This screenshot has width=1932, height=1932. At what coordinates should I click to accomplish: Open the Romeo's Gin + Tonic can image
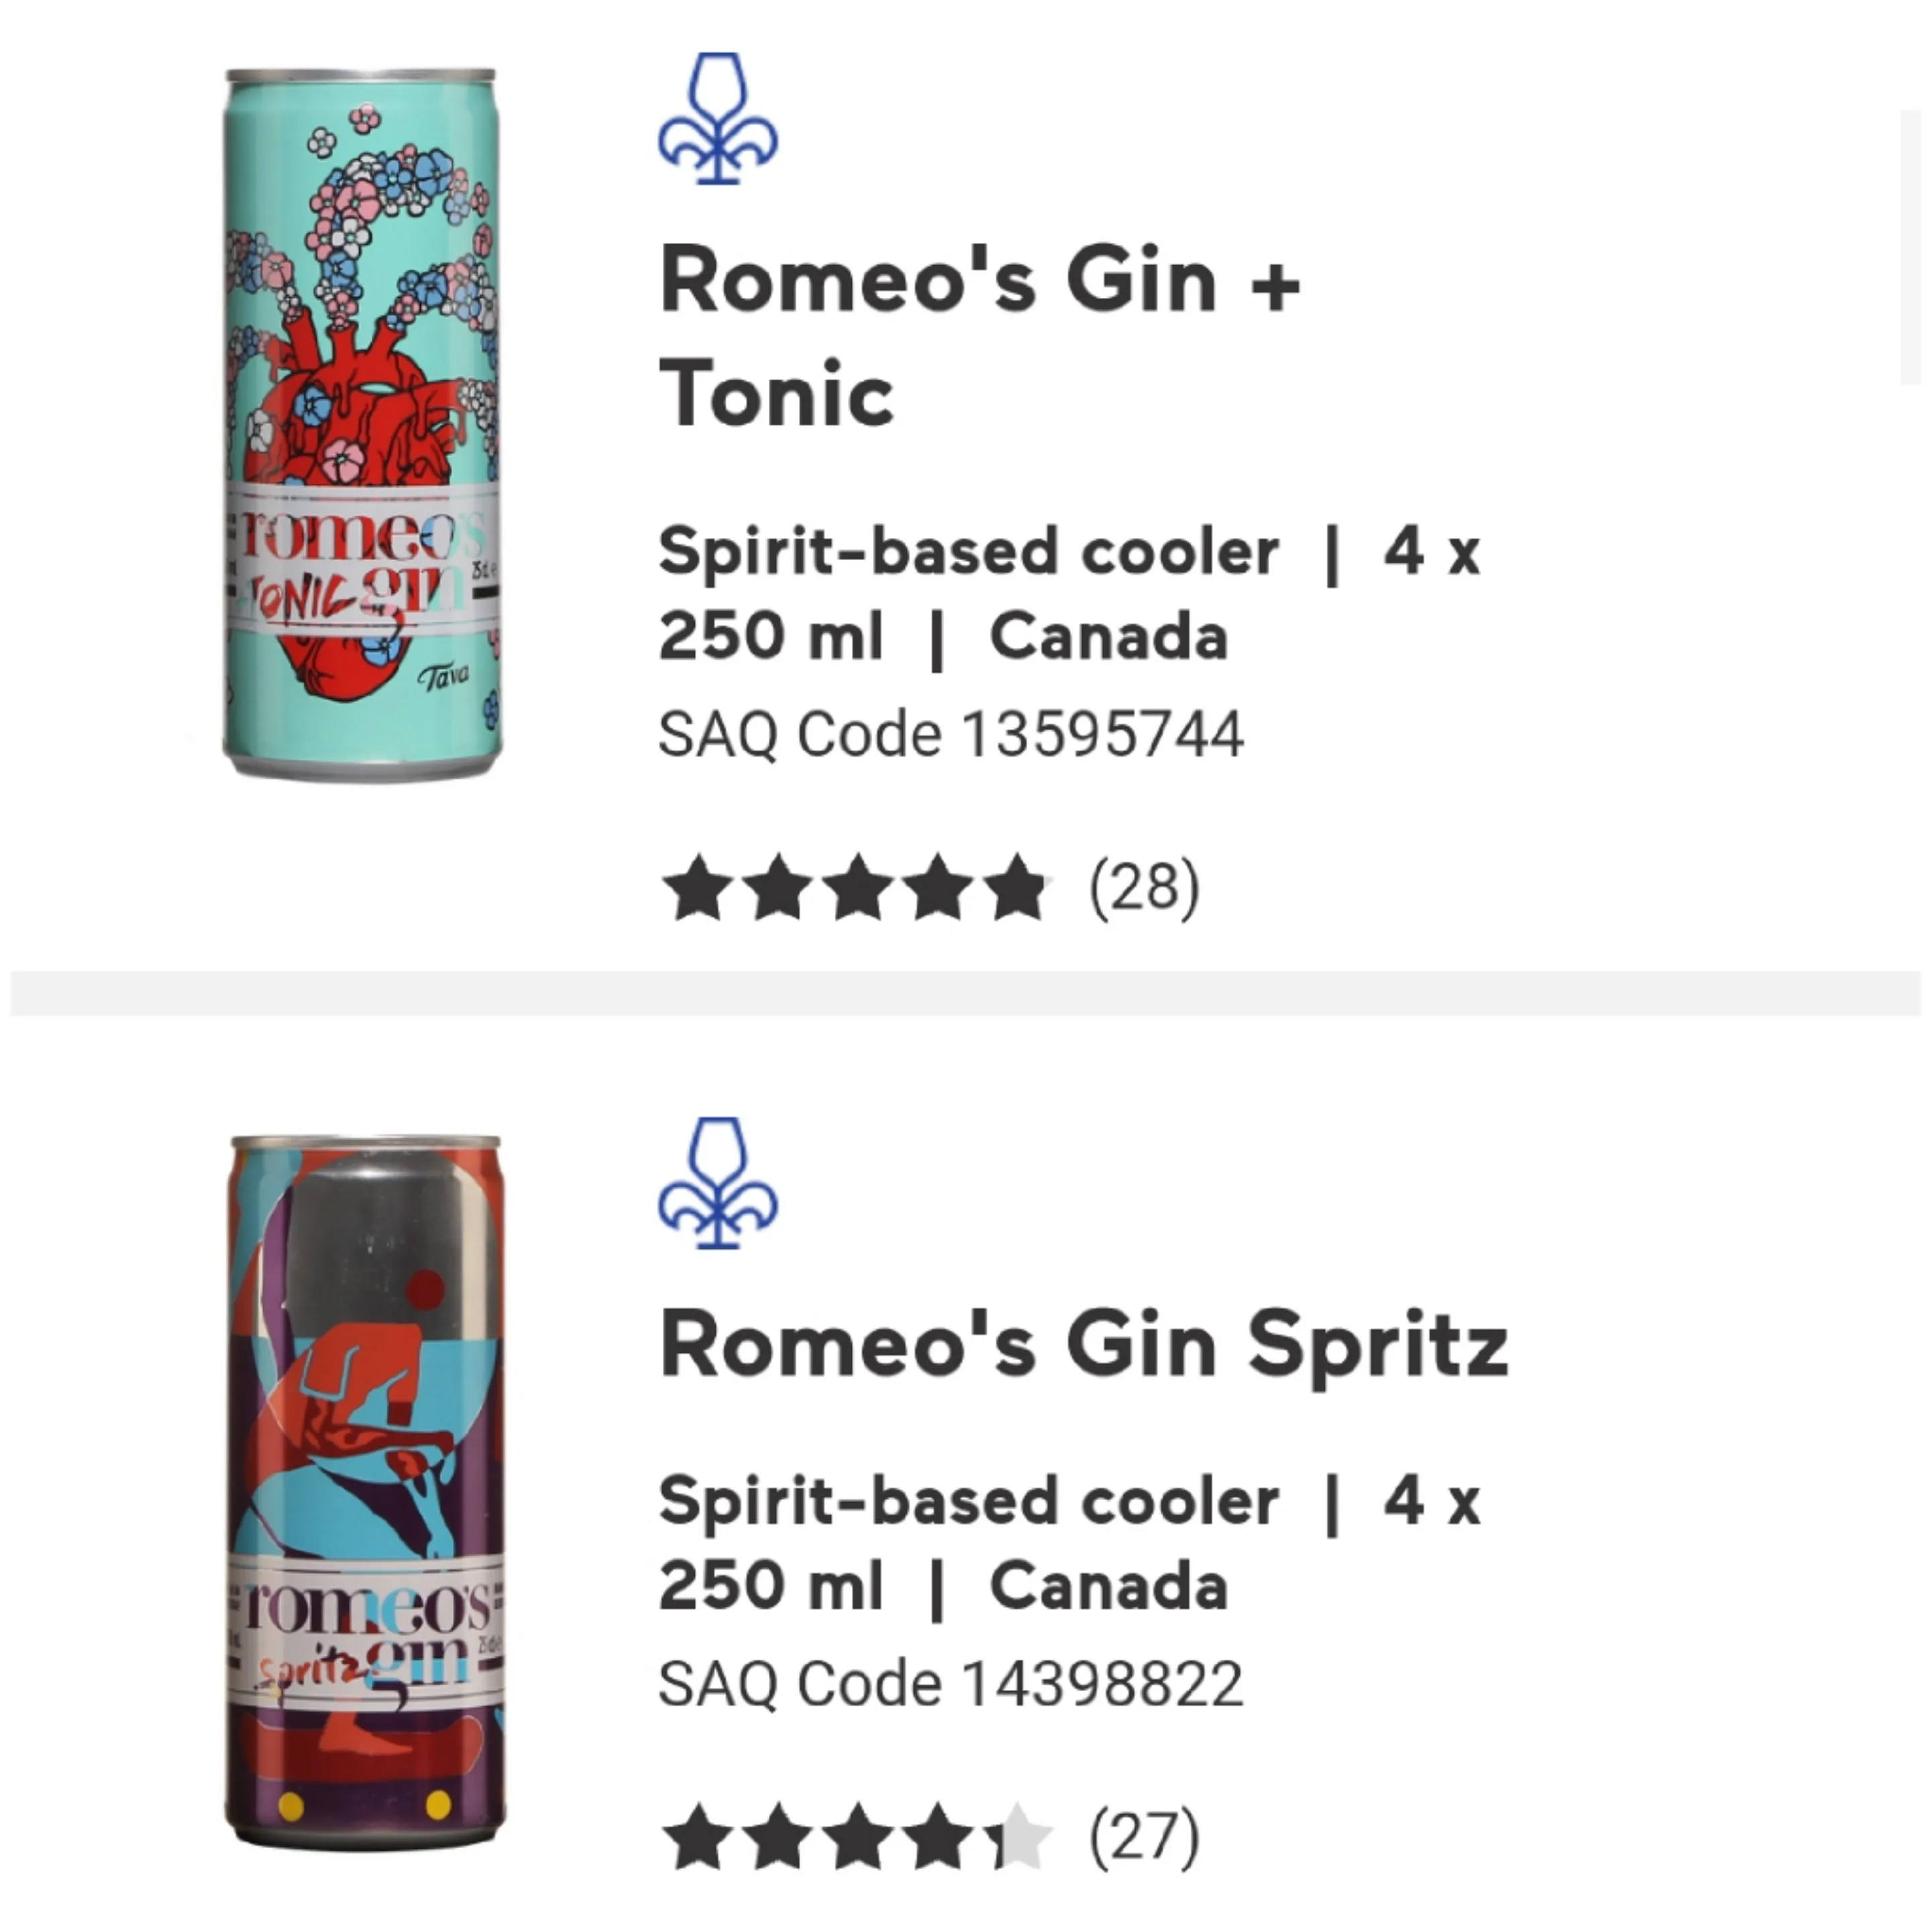coord(361,424)
